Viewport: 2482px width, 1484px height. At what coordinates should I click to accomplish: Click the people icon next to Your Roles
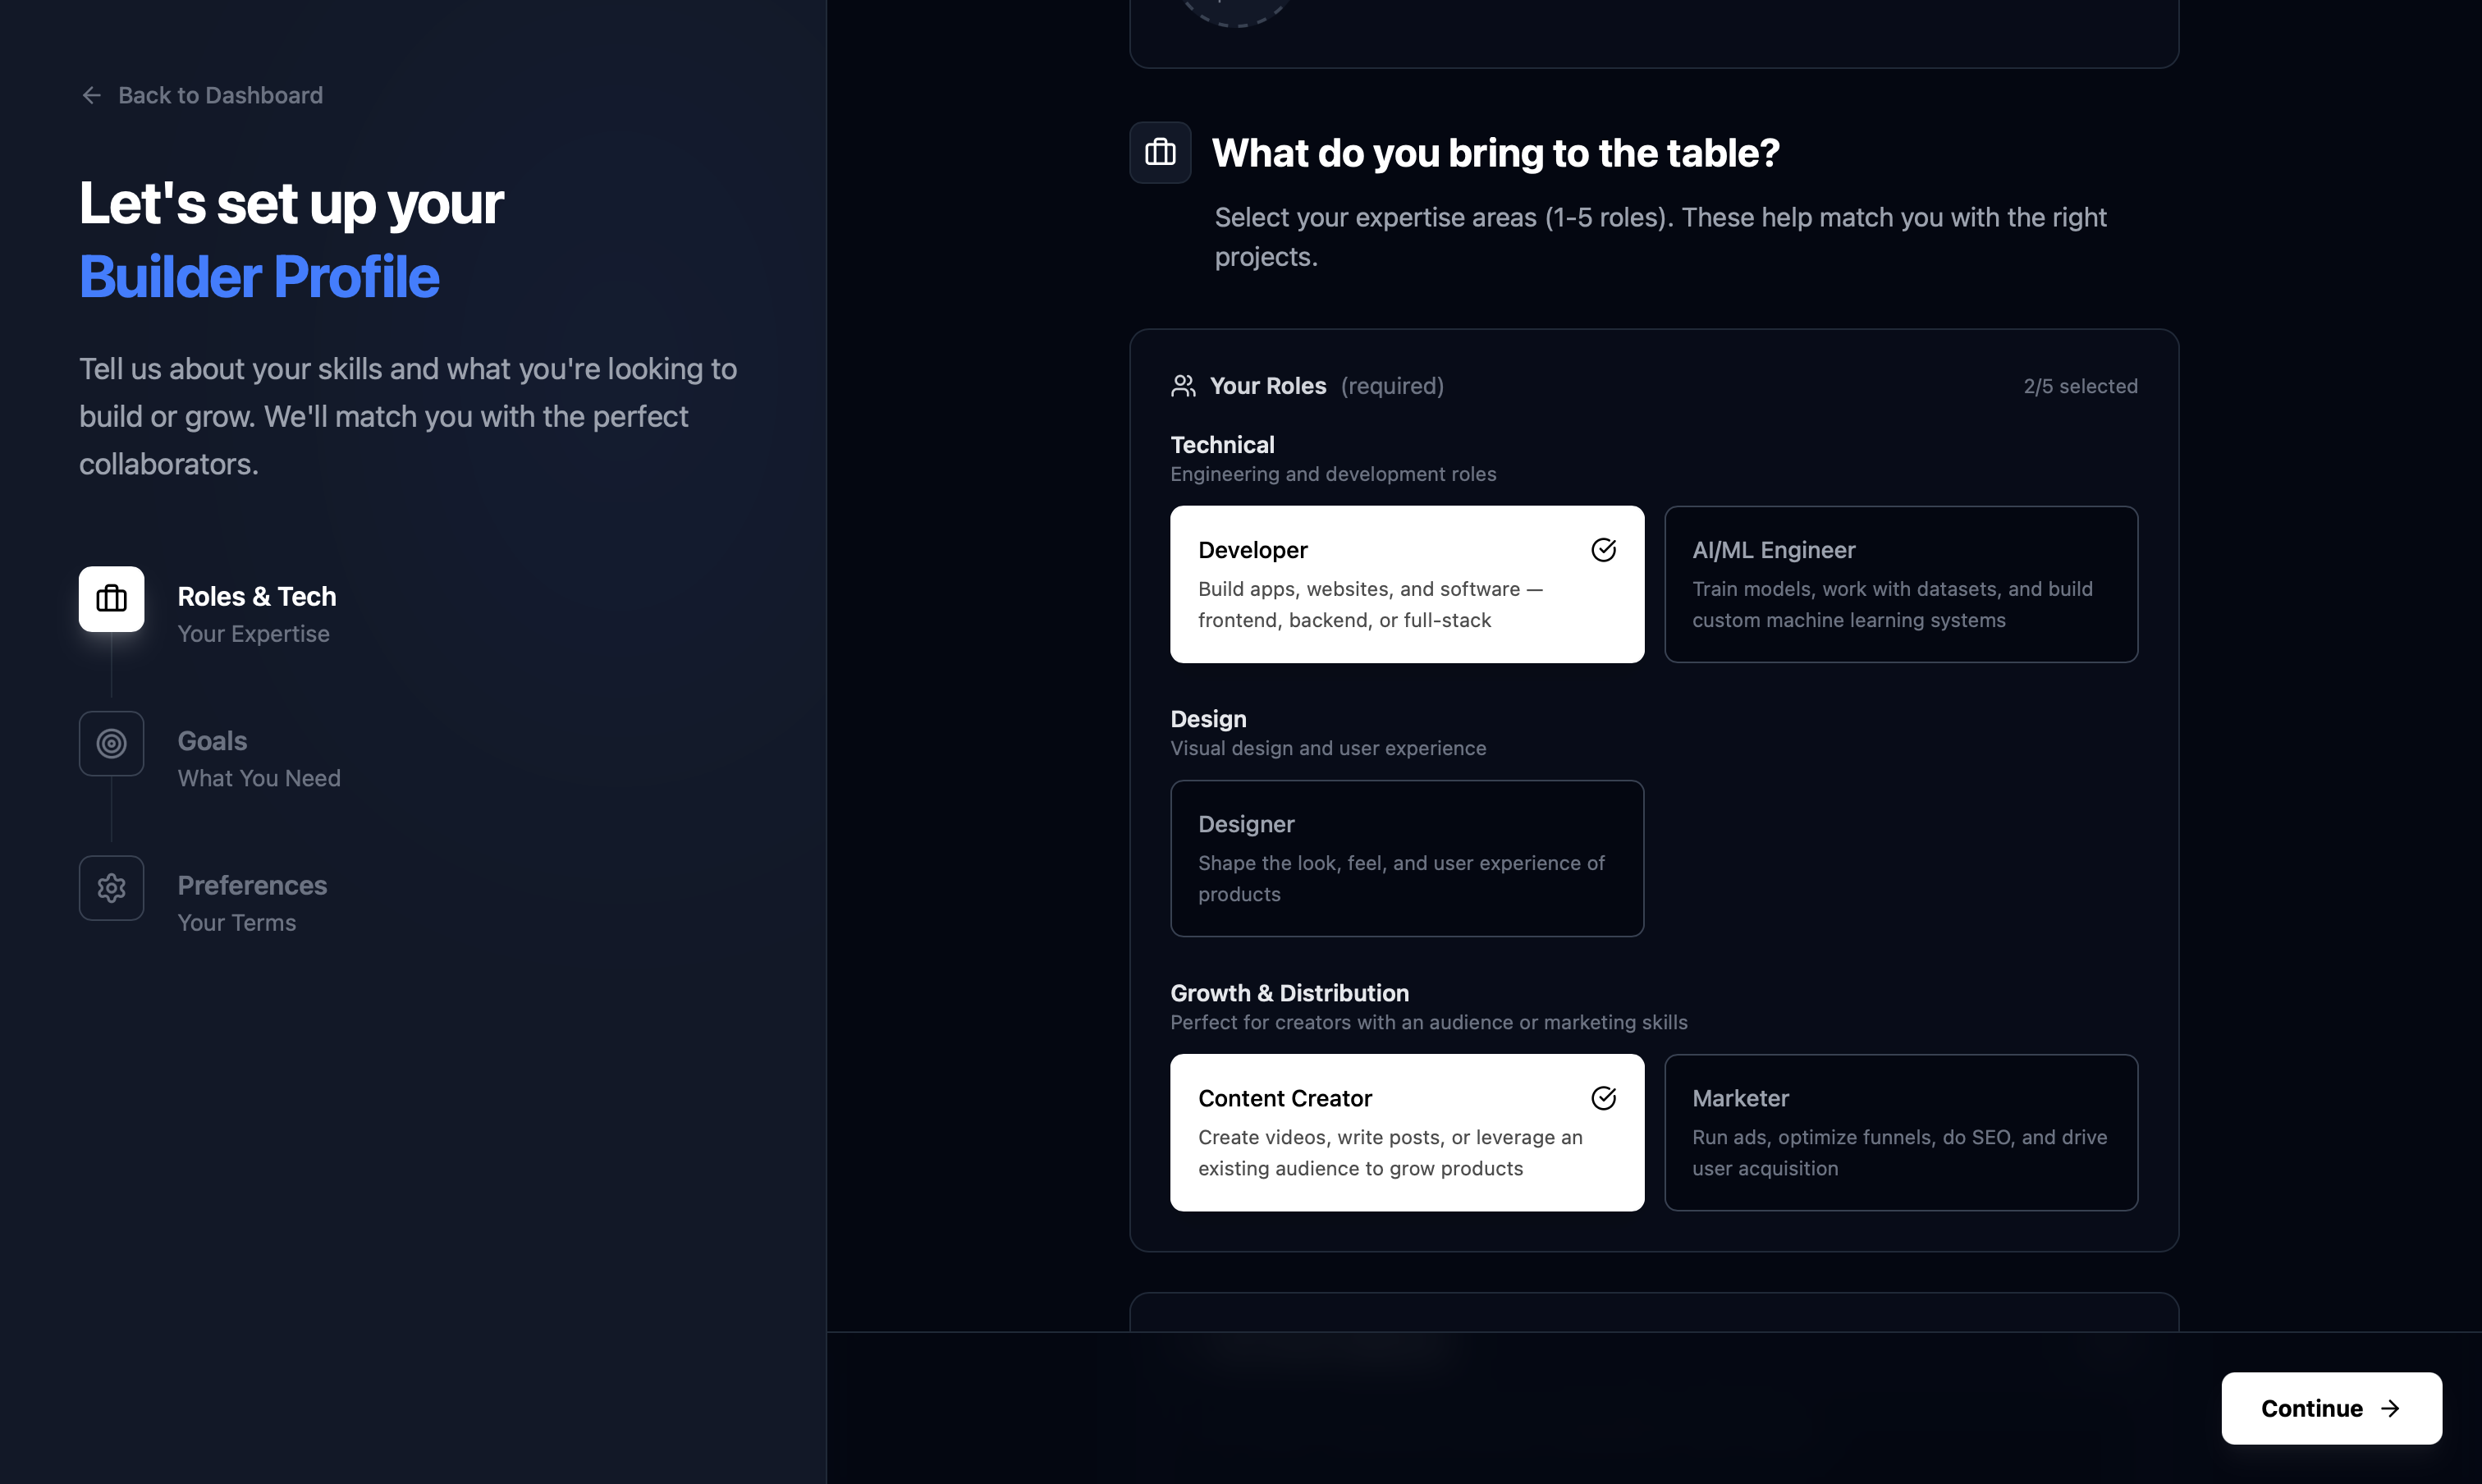point(1182,385)
